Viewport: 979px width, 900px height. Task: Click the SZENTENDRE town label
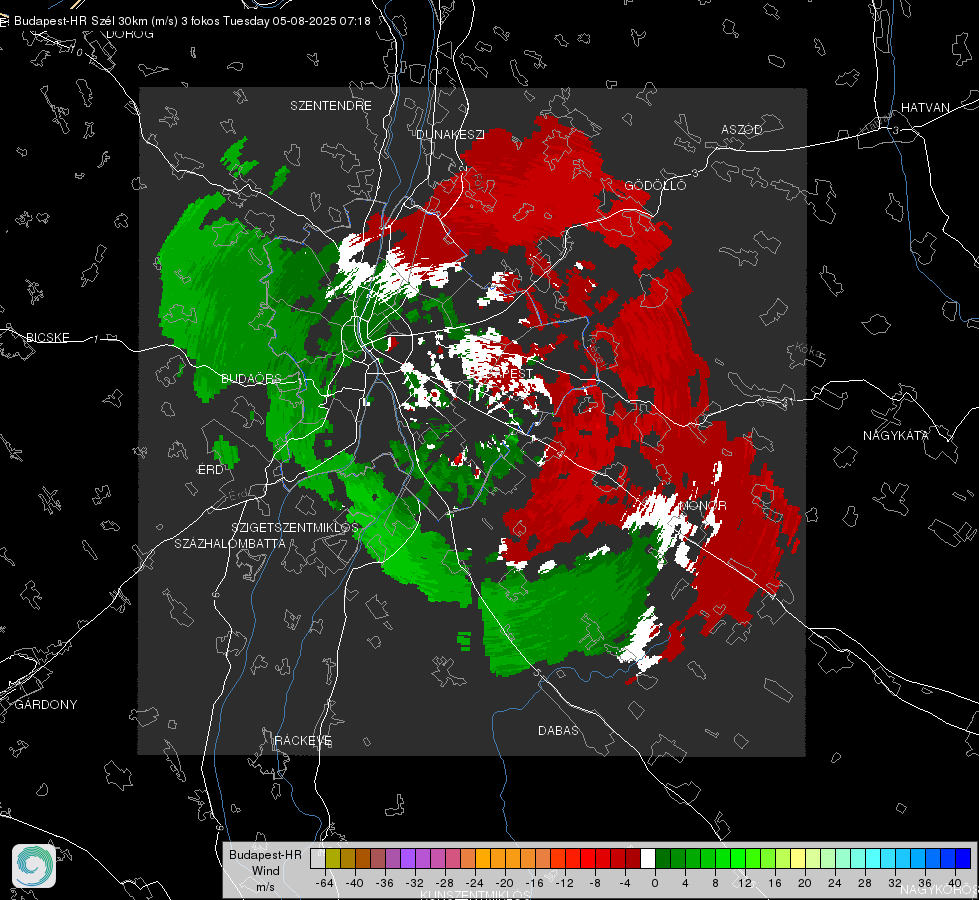(331, 106)
